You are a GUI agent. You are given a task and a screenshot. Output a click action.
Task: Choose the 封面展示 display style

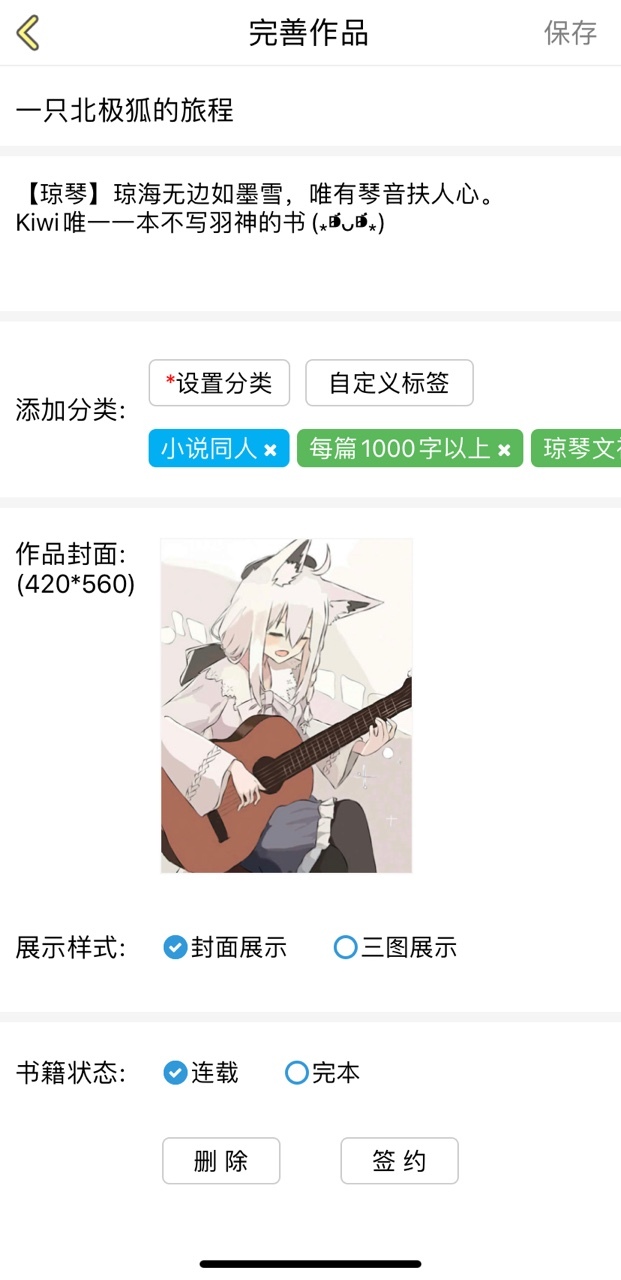(x=225, y=947)
